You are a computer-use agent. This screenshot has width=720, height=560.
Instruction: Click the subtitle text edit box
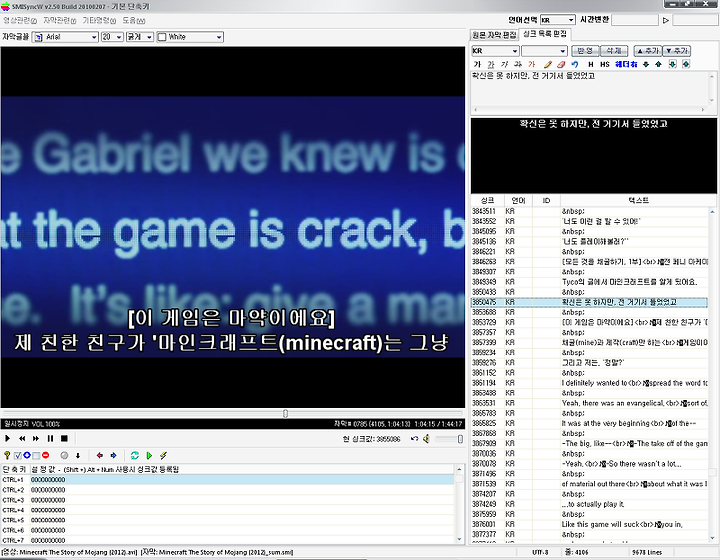(590, 89)
